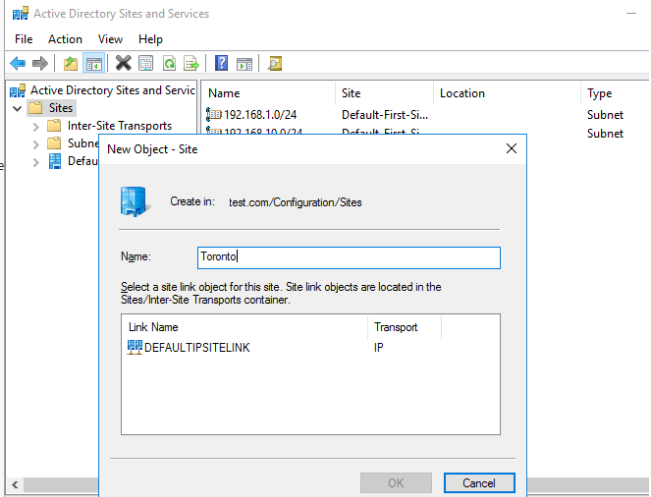Export the list using the toolbar icon
Screen dimensions: 651x497
pyautogui.click(x=191, y=64)
